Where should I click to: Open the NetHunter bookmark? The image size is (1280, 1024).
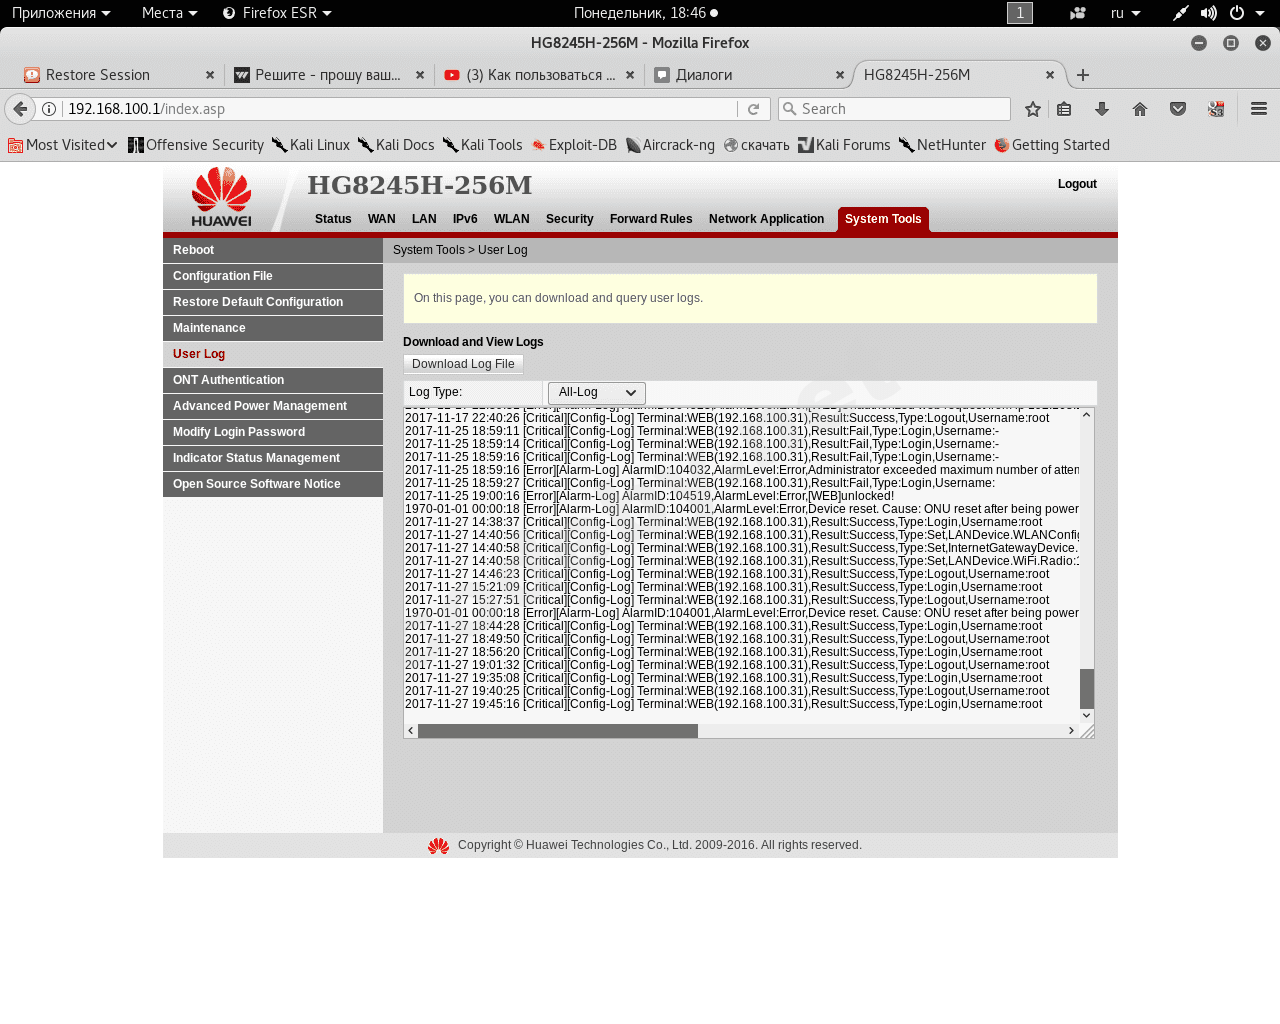(x=942, y=145)
